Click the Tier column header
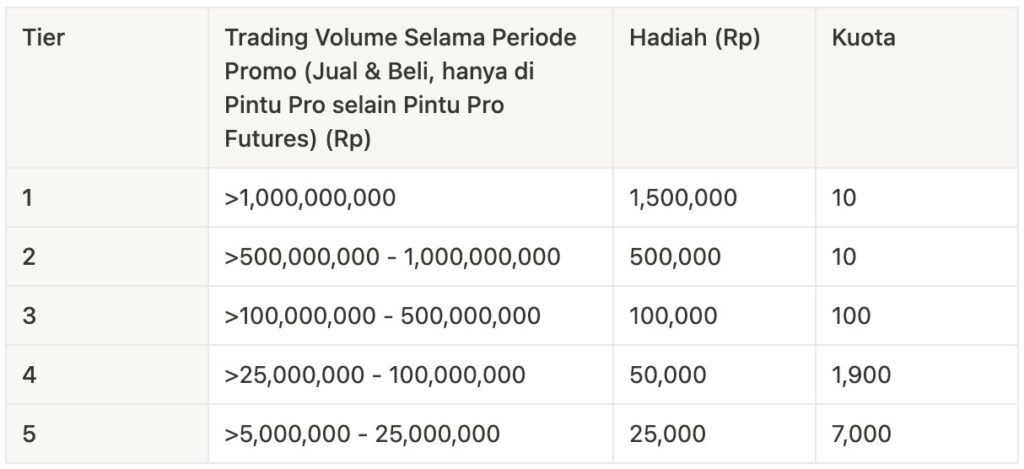This screenshot has width=1024, height=469. 42,39
